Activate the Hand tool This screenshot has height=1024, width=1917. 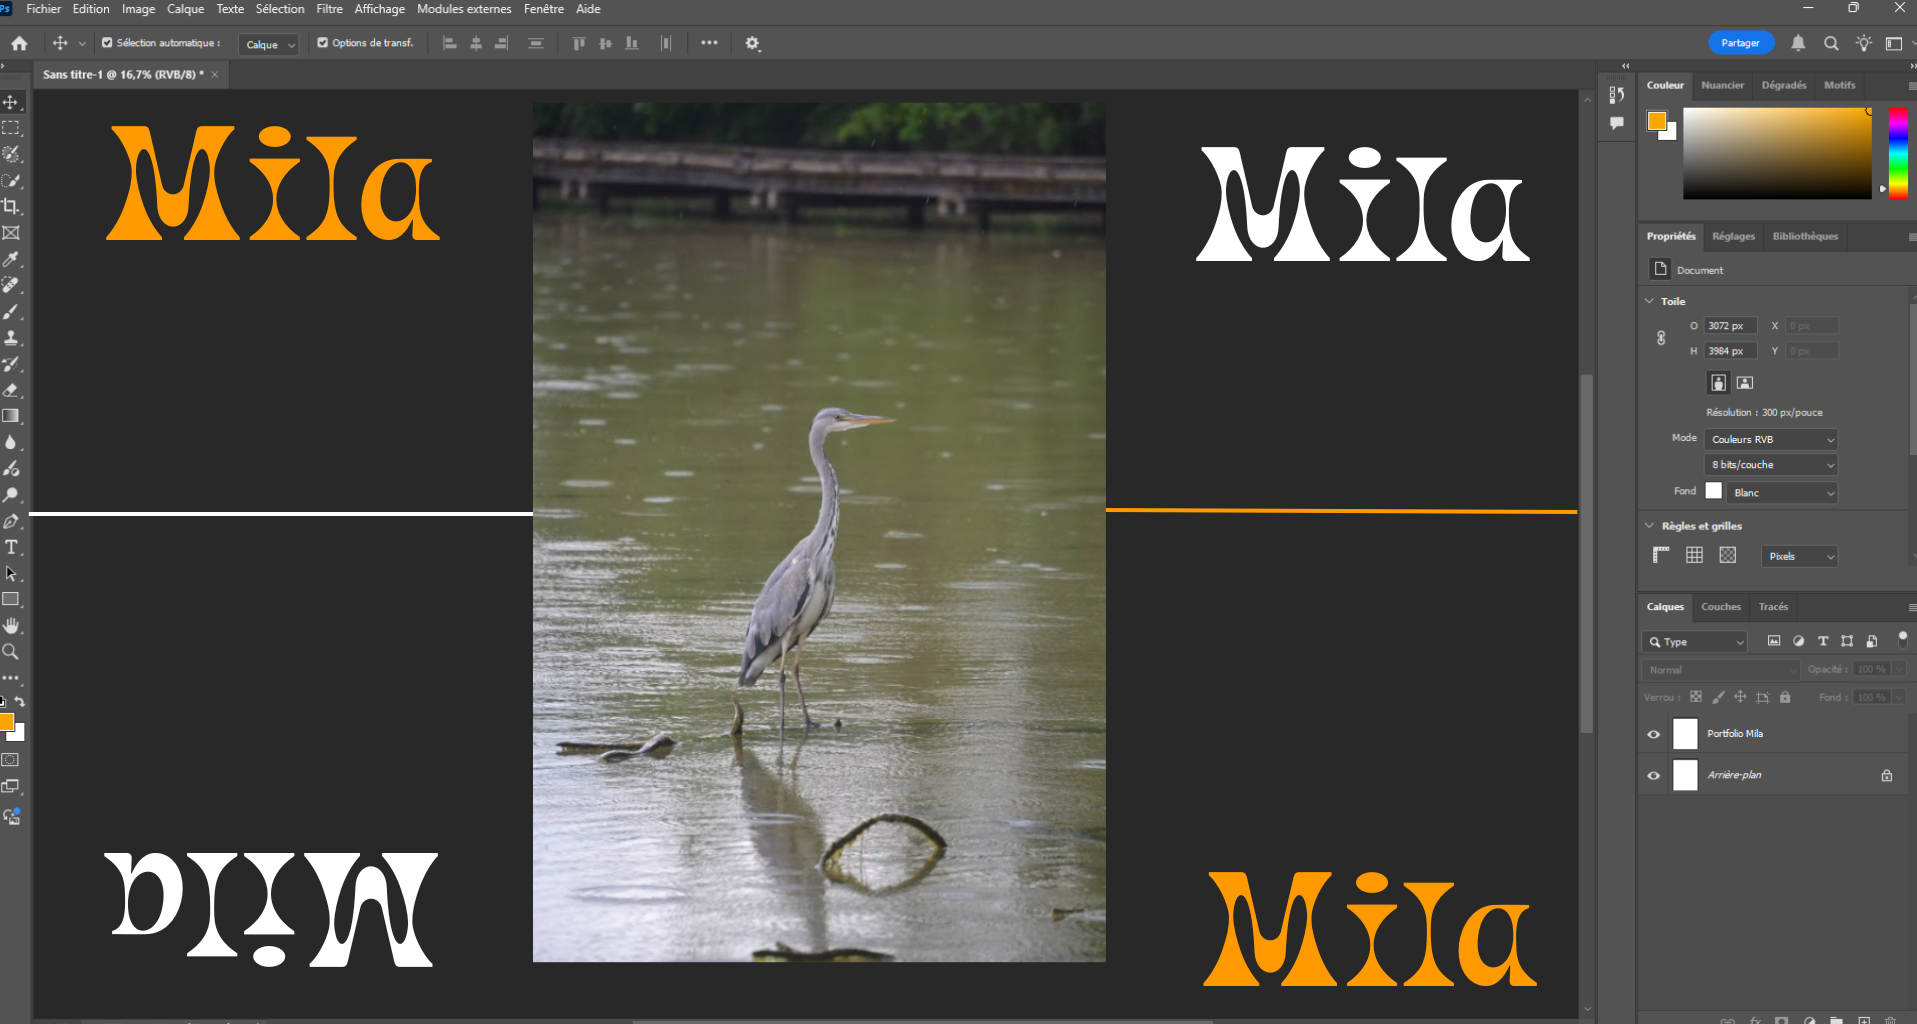11,626
